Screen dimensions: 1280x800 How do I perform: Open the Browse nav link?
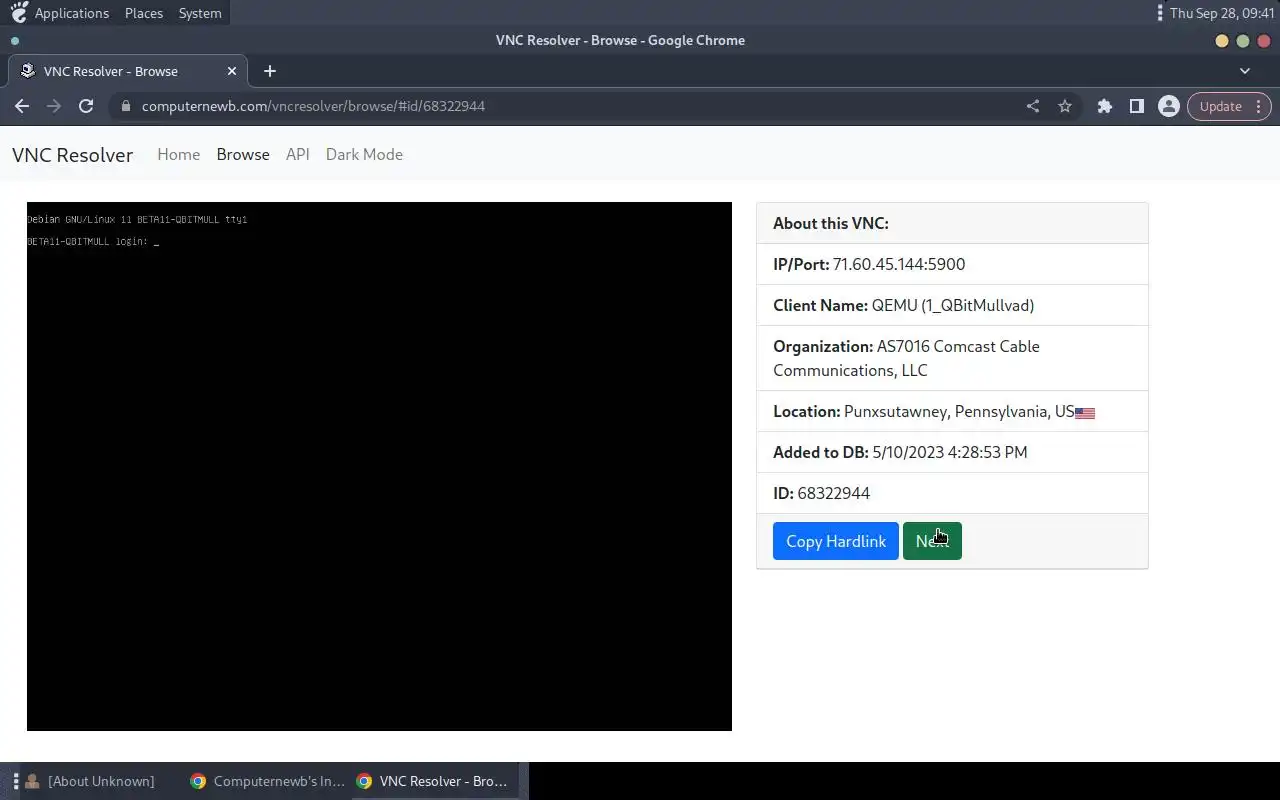tap(243, 154)
